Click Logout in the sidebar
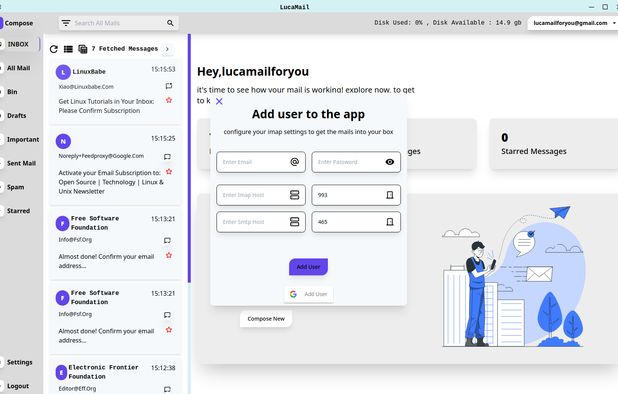The height and width of the screenshot is (394, 618). 18,386
